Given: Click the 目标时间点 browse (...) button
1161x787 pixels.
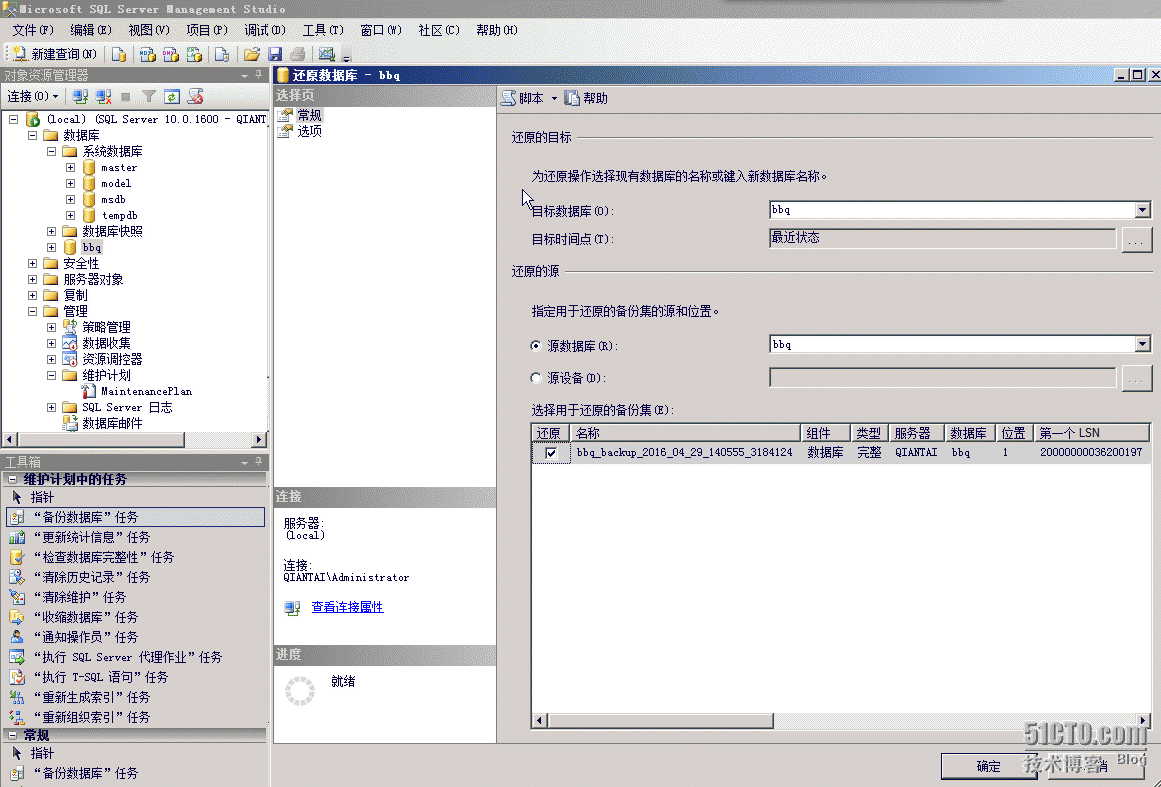Looking at the screenshot, I should click(x=1137, y=240).
